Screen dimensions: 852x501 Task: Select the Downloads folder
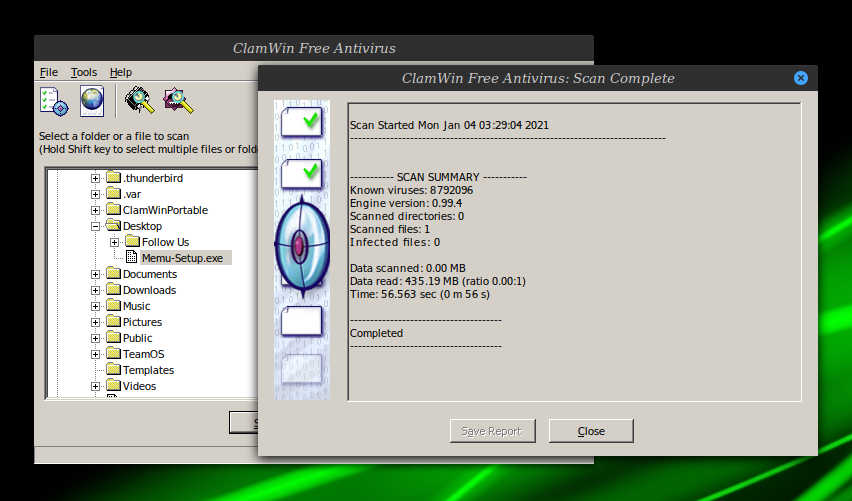(149, 290)
